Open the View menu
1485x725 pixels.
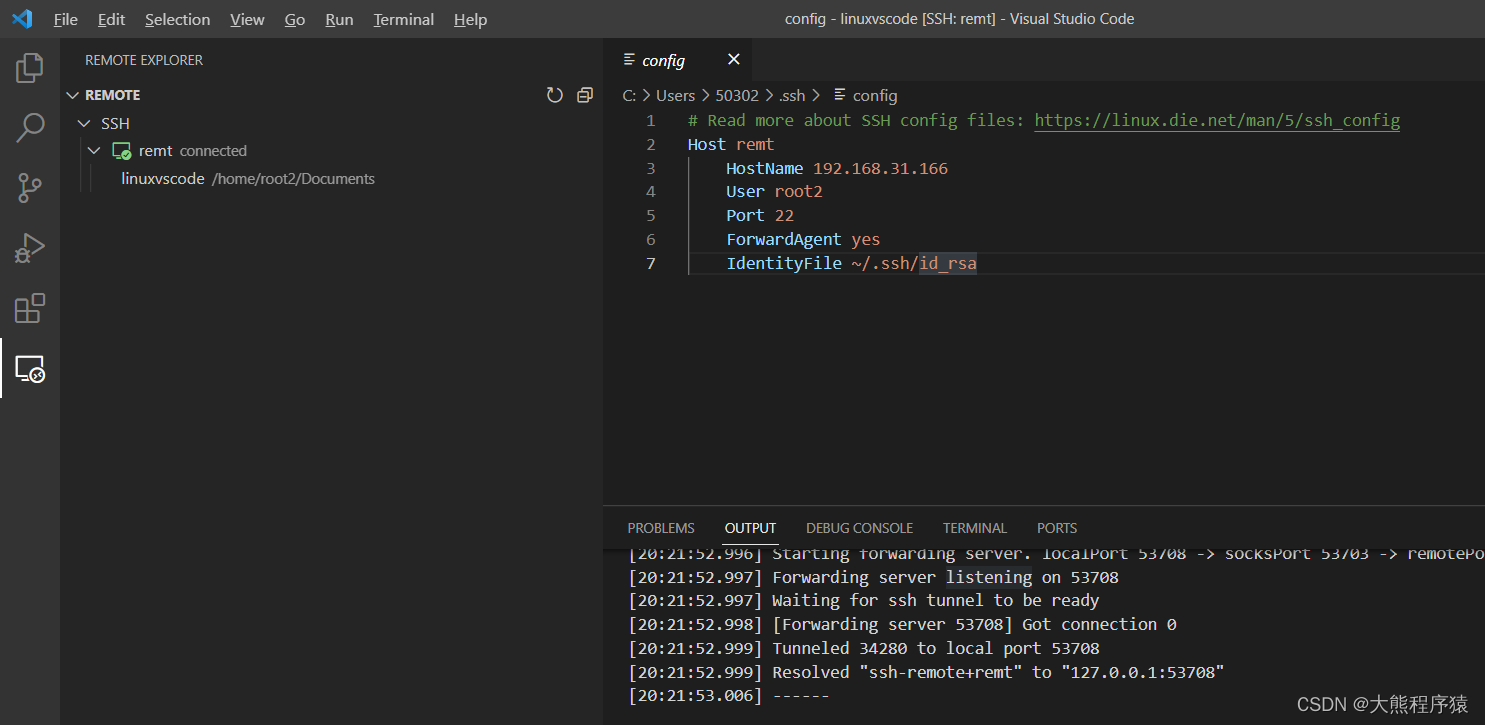point(247,19)
